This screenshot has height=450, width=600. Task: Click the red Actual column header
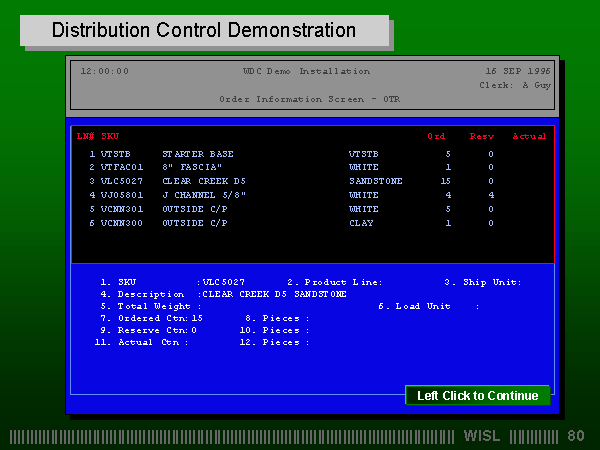coord(529,136)
